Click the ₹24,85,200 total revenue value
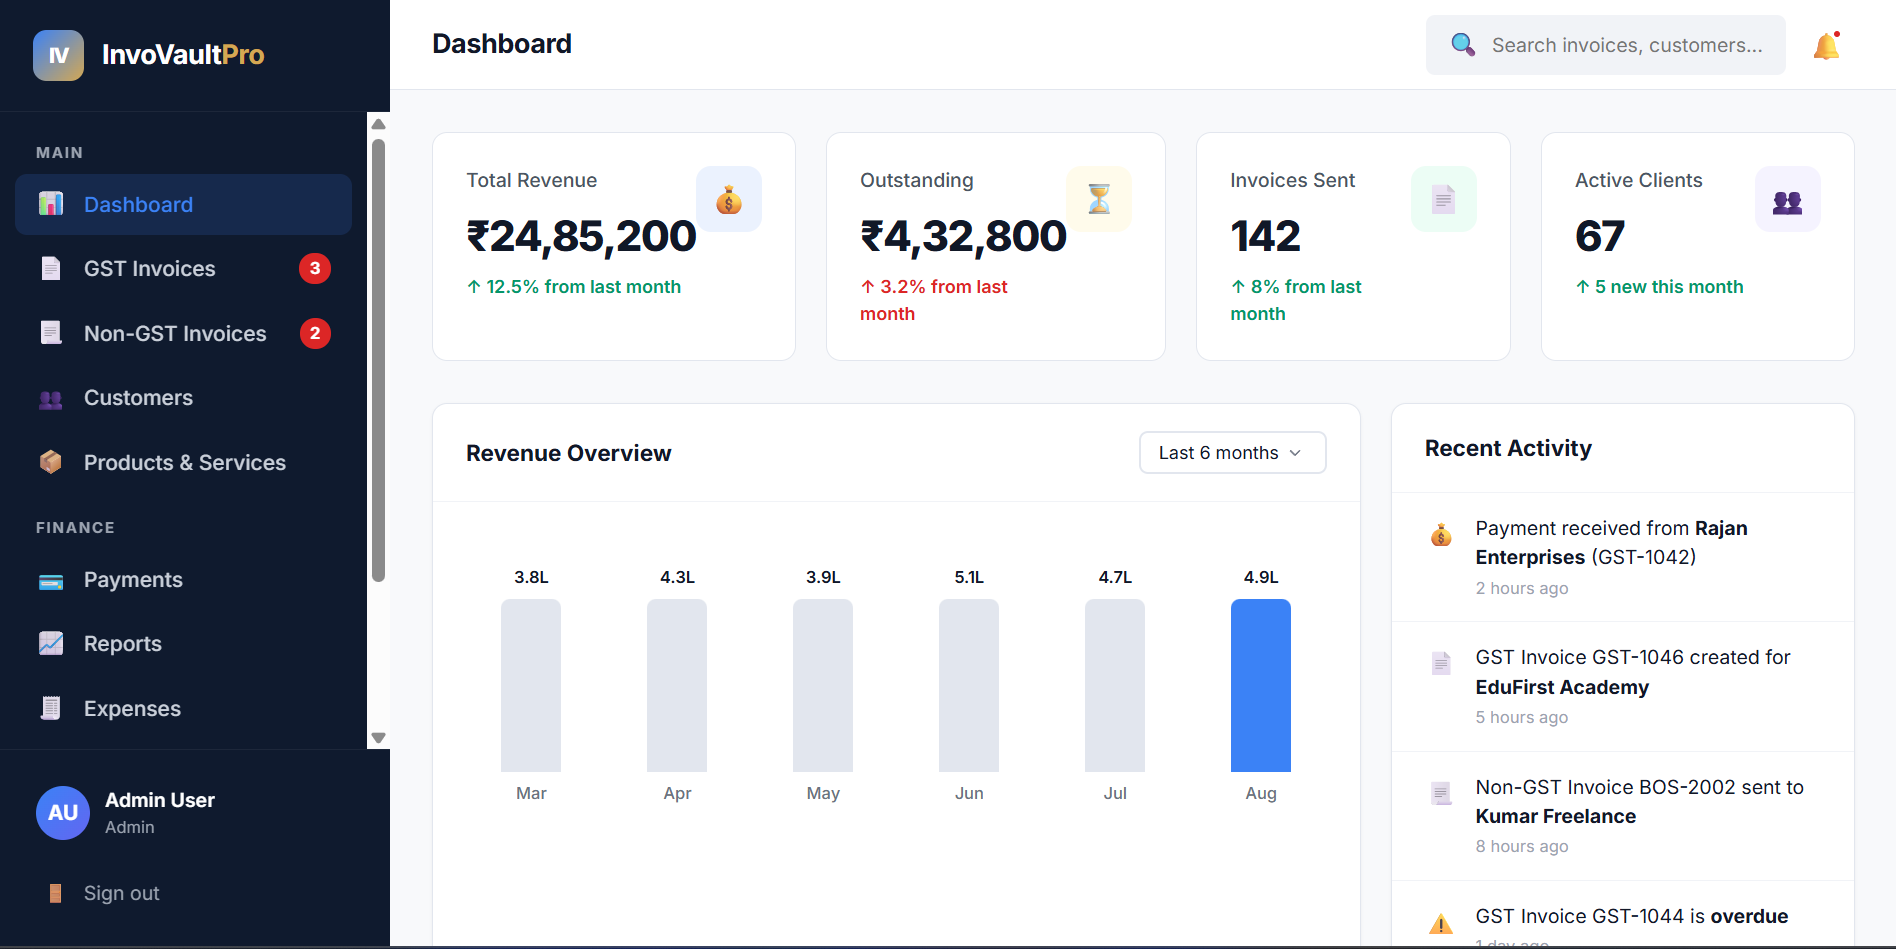The height and width of the screenshot is (949, 1896). [581, 236]
